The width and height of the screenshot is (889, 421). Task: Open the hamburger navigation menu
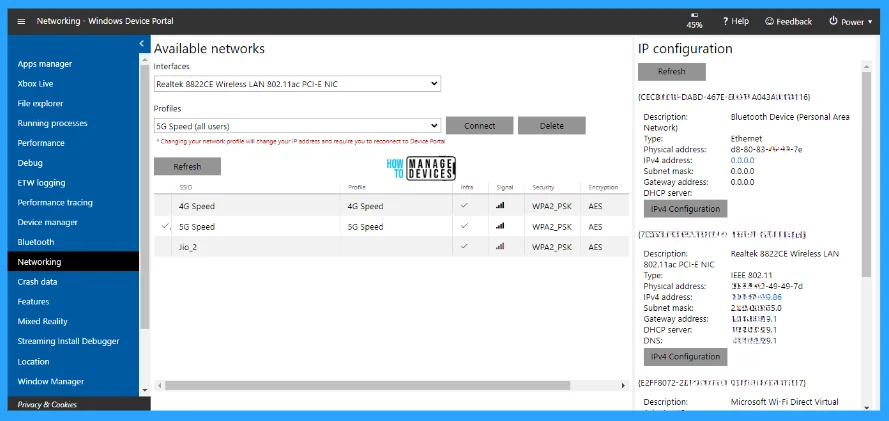tap(22, 22)
